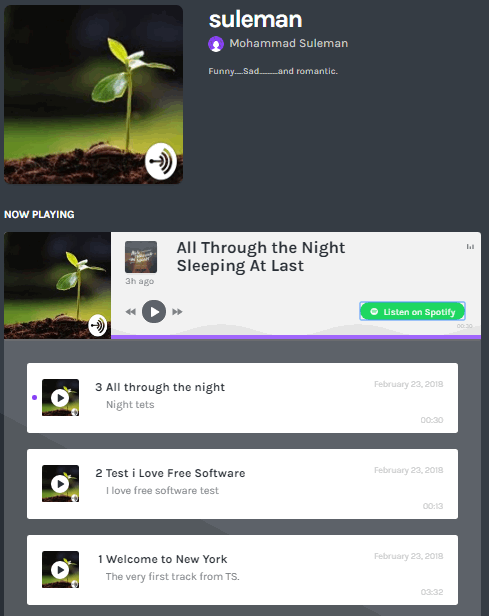
Task: Skip forward with fast-forward icon
Action: [177, 312]
